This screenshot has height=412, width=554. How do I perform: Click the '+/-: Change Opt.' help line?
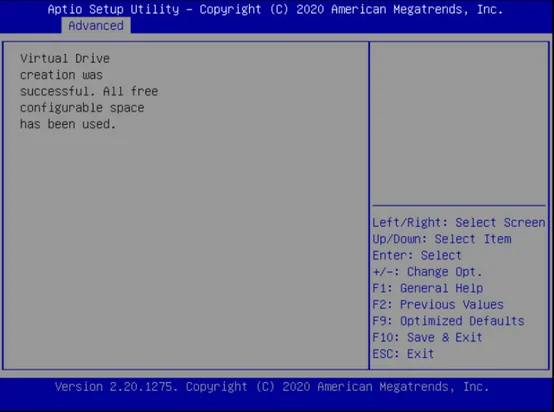coord(427,272)
